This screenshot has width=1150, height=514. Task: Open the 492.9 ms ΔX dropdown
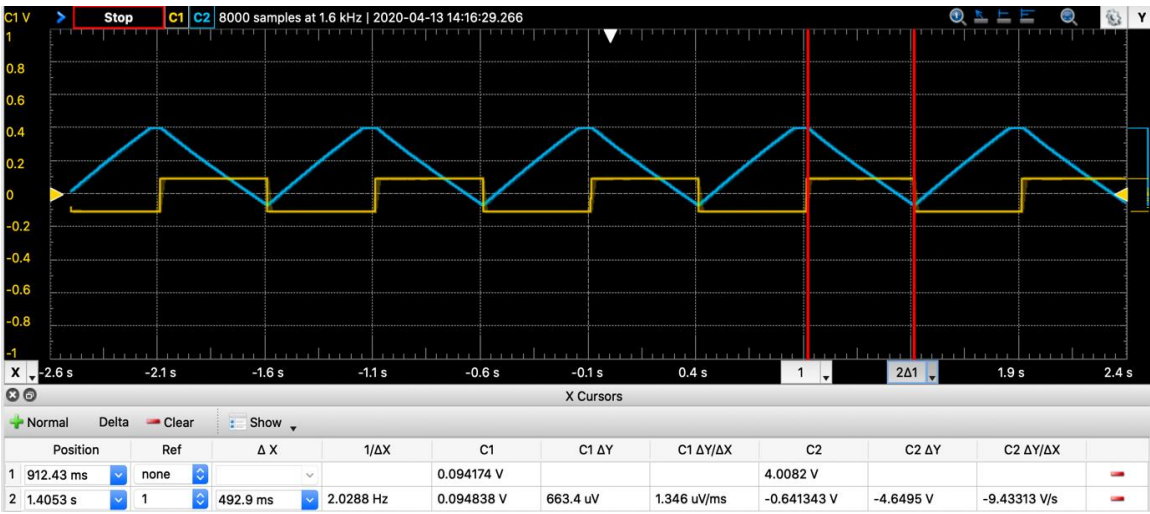point(309,499)
